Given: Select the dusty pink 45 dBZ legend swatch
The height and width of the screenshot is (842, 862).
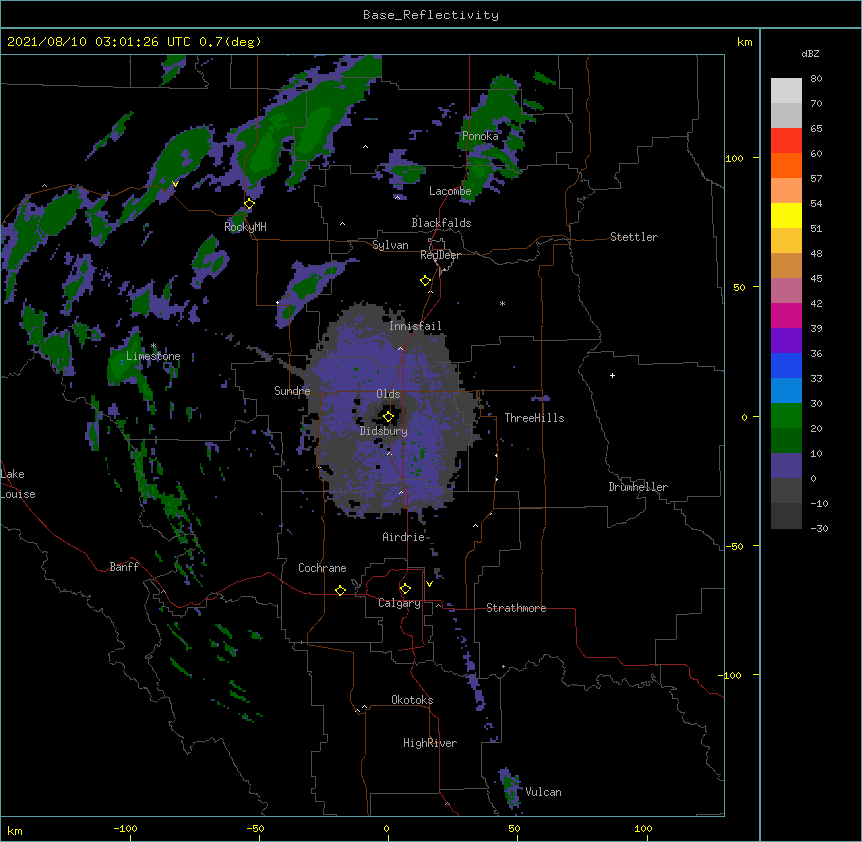Looking at the screenshot, I should [x=786, y=290].
